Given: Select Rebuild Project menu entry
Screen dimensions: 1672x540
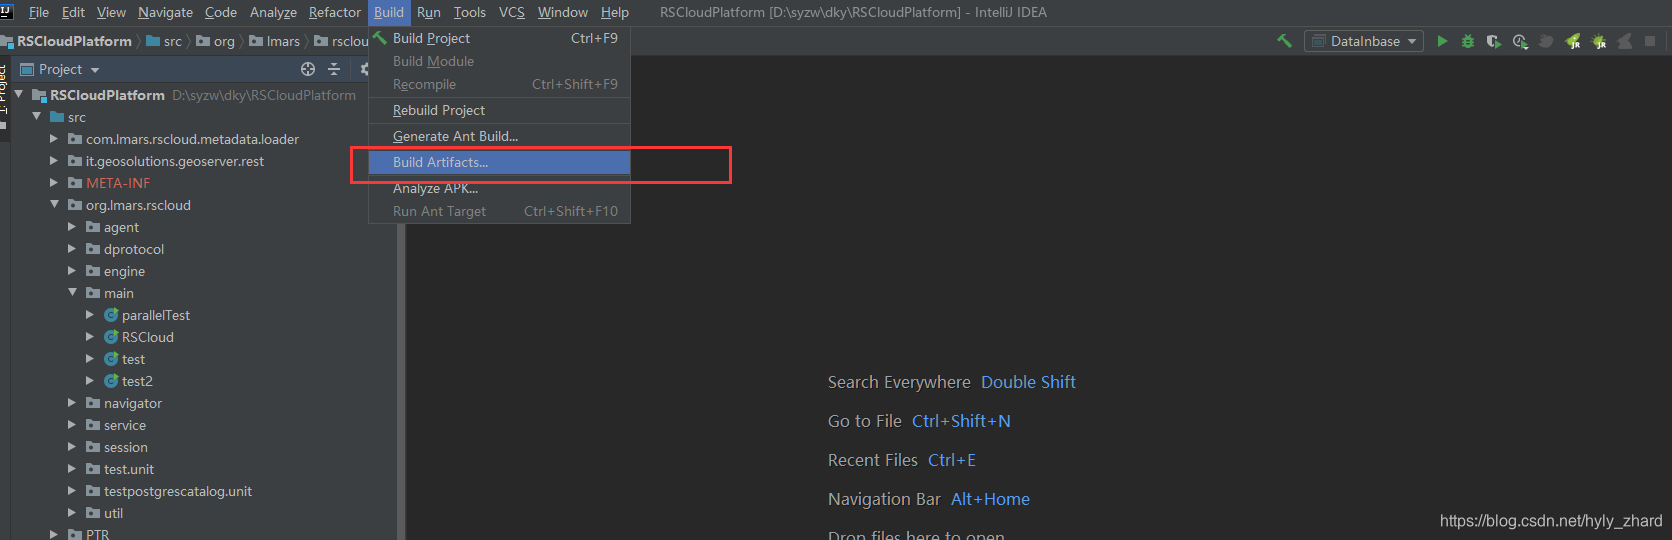Looking at the screenshot, I should coord(499,110).
